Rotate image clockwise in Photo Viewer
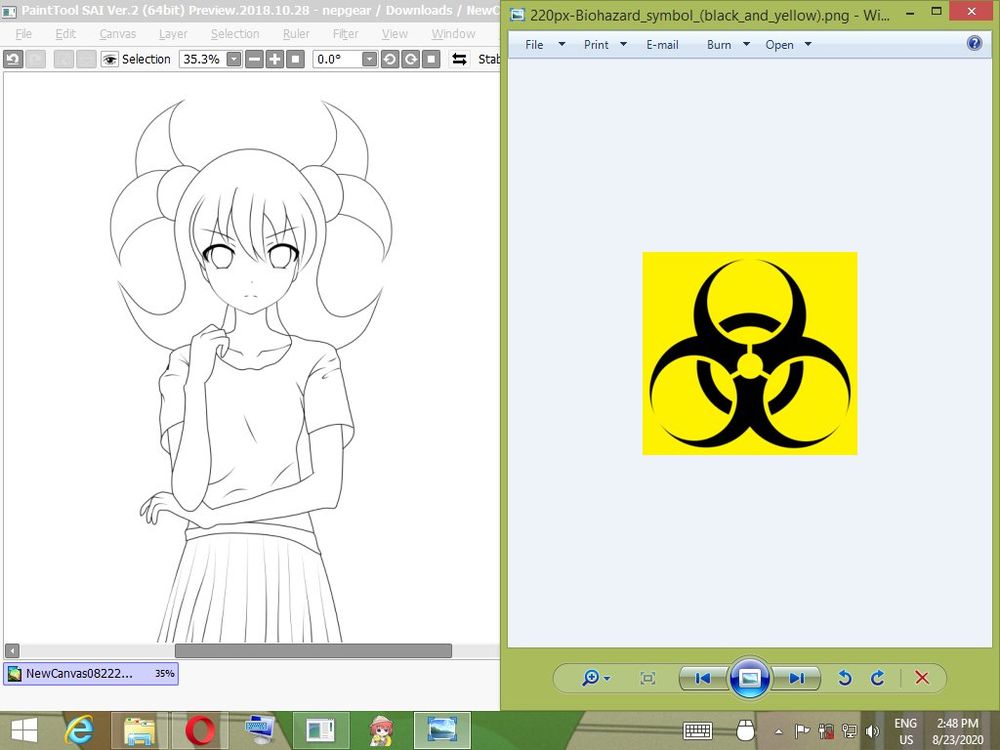The image size is (1000, 750). (x=878, y=678)
